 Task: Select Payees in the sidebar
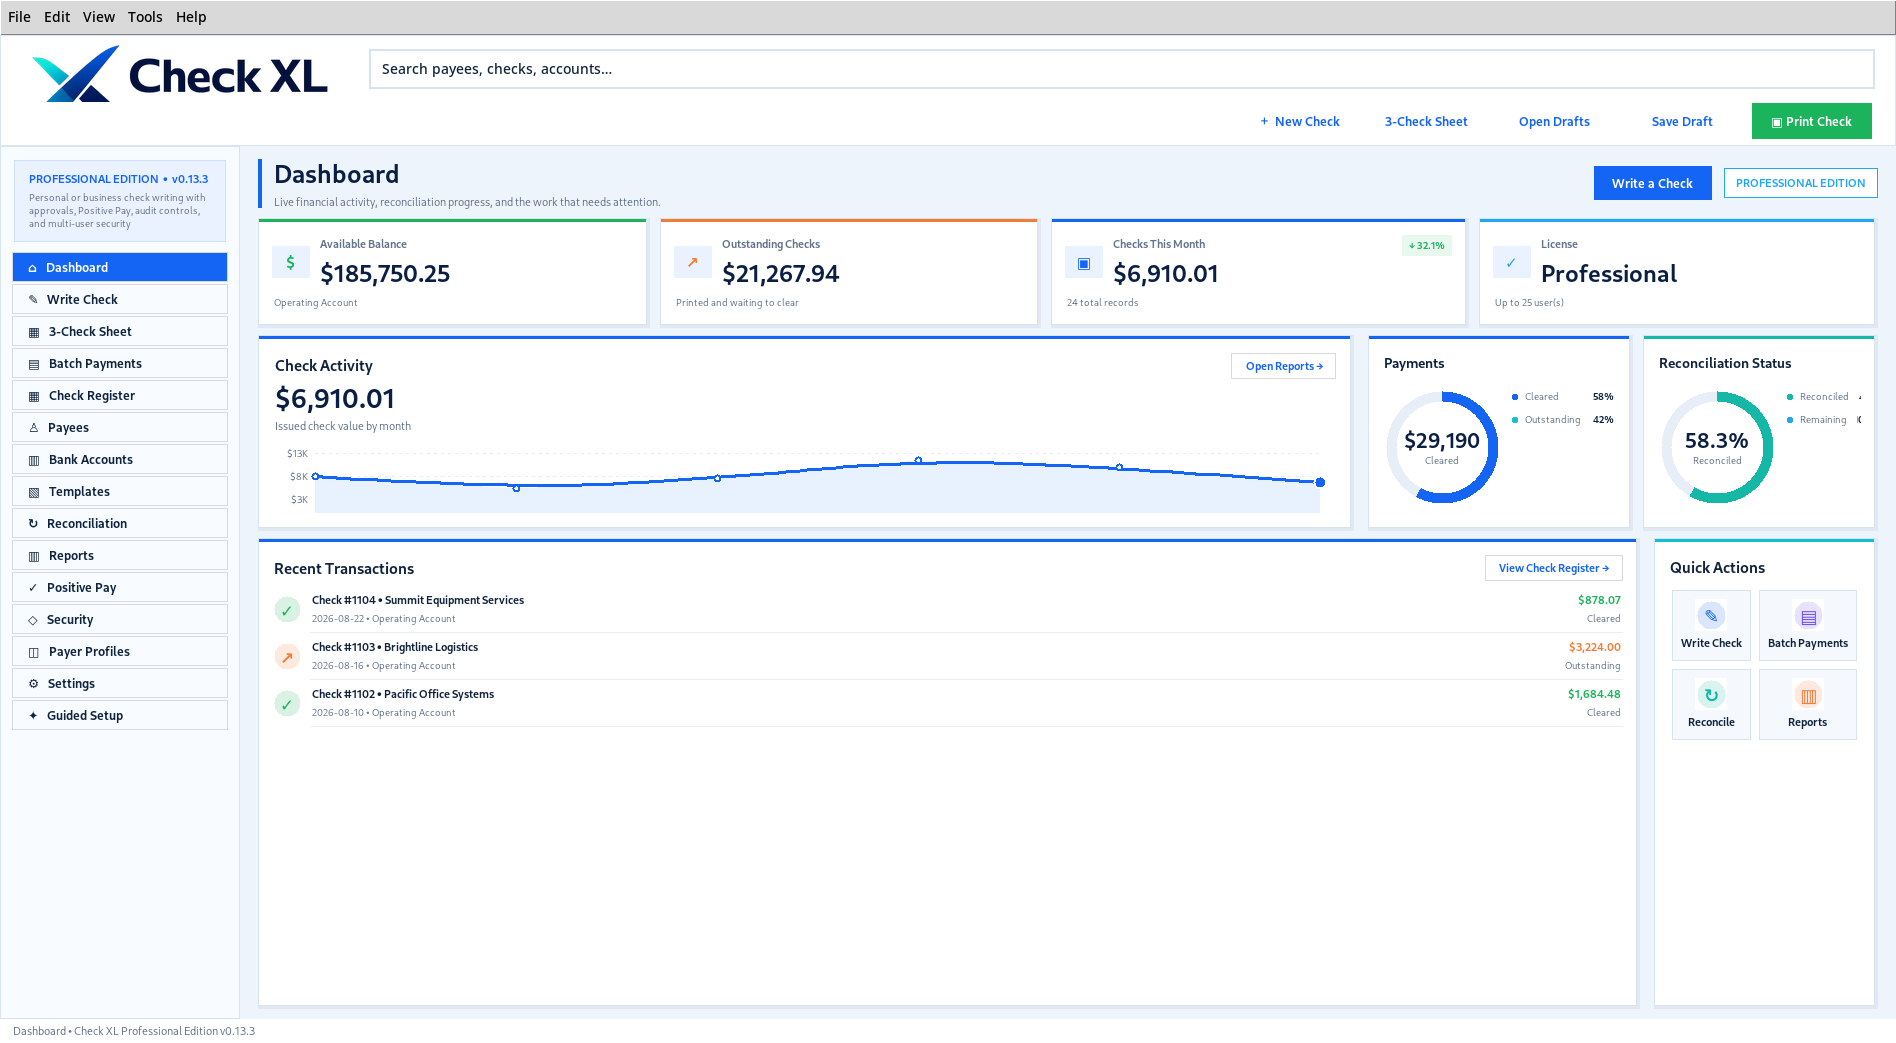pos(120,427)
